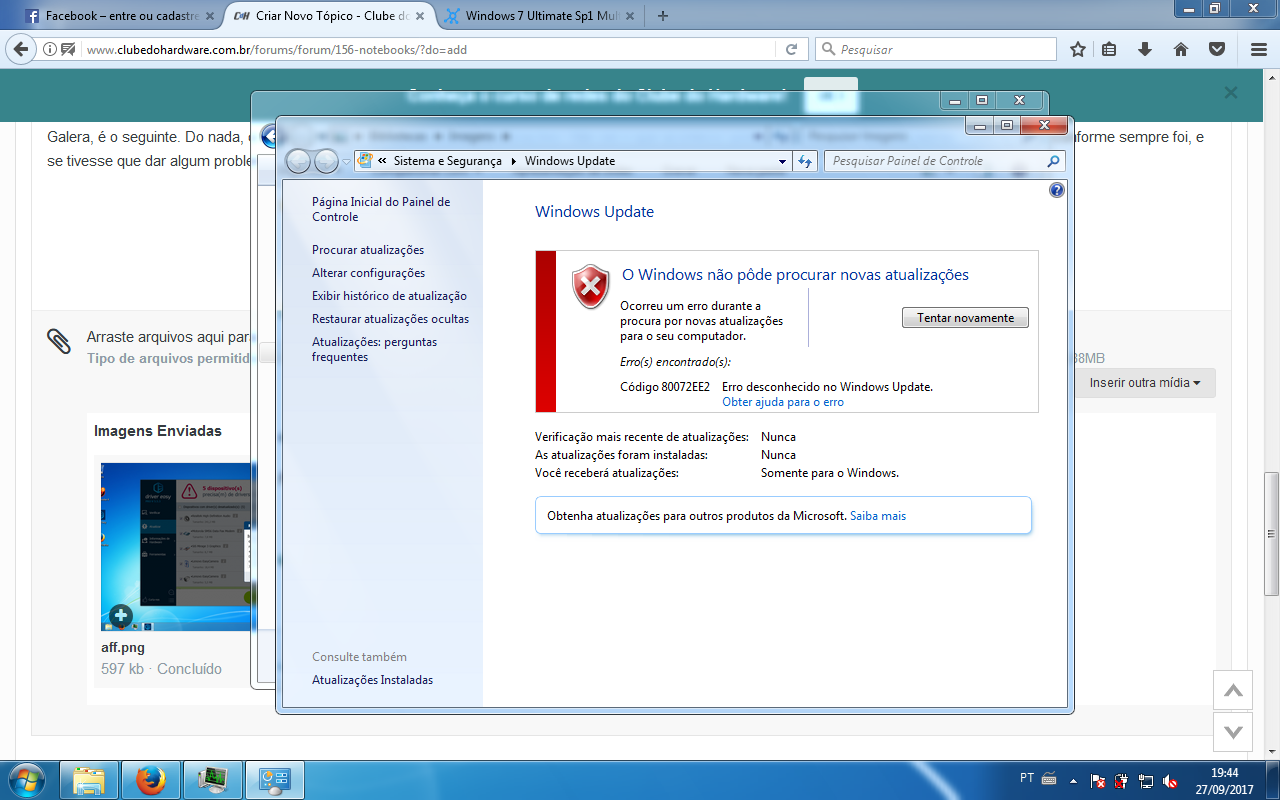Screen dimensions: 1280x800
Task: Click the Firefox page vertical scrollbar thumb
Action: [x=1271, y=534]
